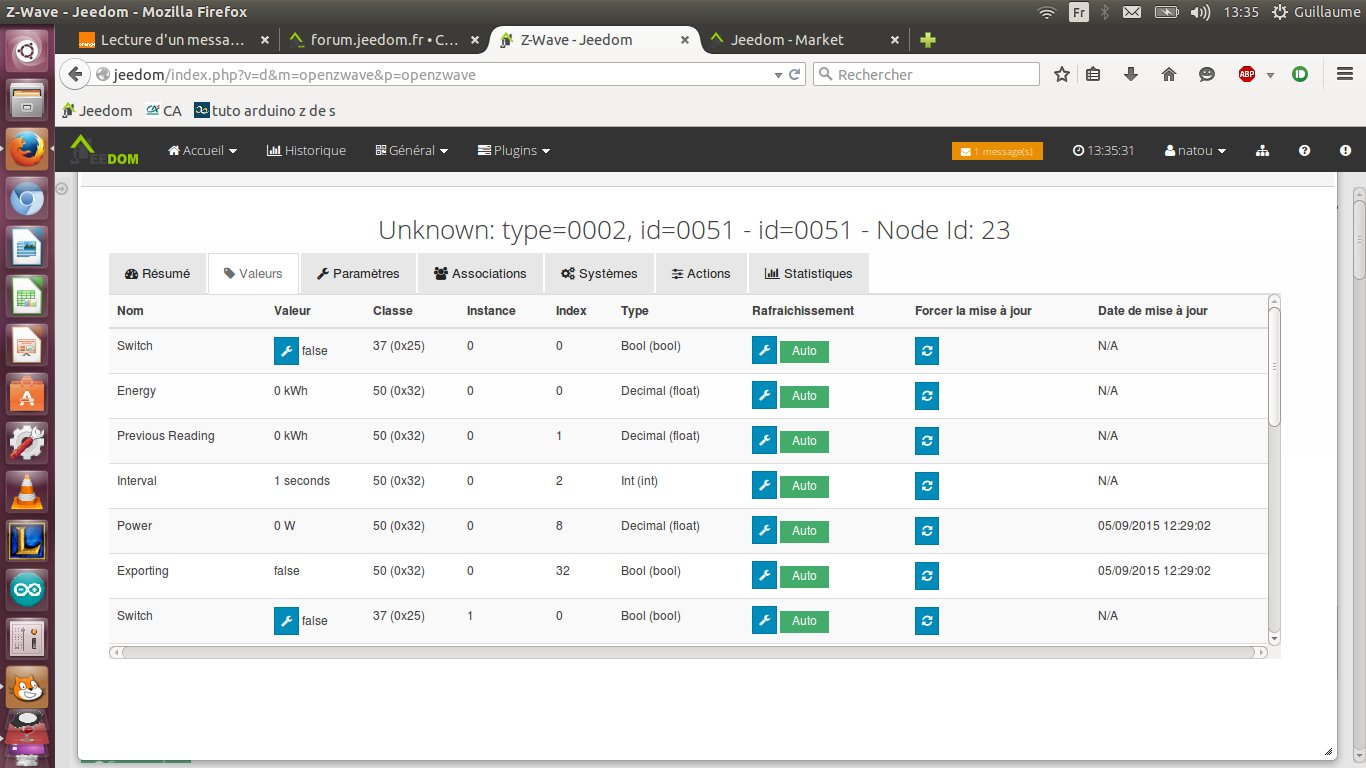Click the Firefox home button

1169,74
